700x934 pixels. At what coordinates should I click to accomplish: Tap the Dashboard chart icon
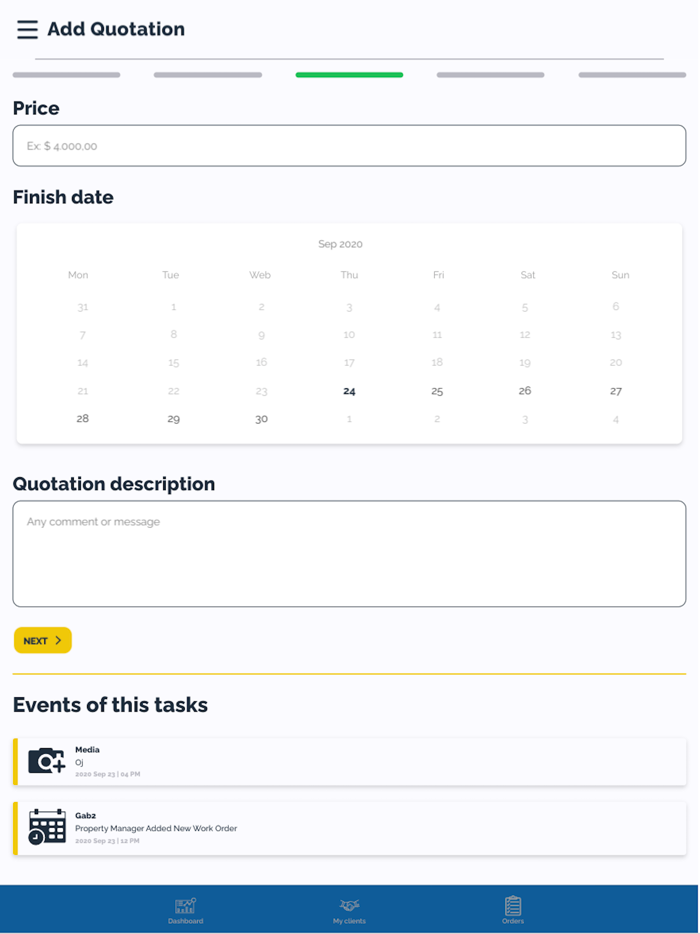pos(185,905)
